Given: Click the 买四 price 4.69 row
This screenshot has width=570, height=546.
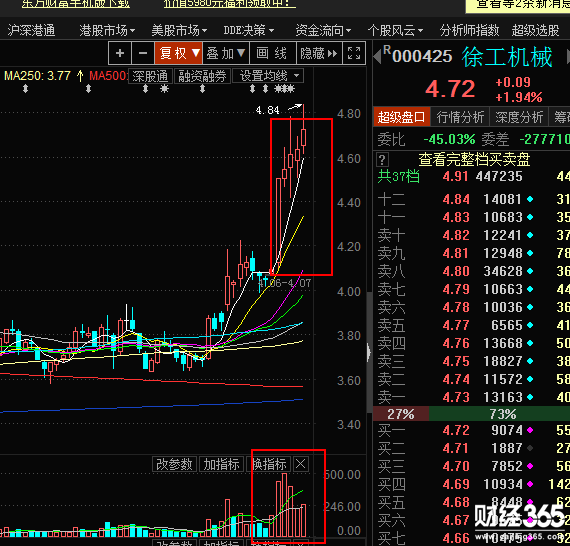Looking at the screenshot, I should click(x=471, y=484).
